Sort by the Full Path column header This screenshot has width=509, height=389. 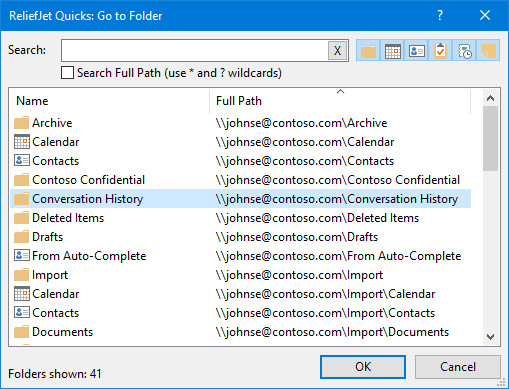[340, 101]
